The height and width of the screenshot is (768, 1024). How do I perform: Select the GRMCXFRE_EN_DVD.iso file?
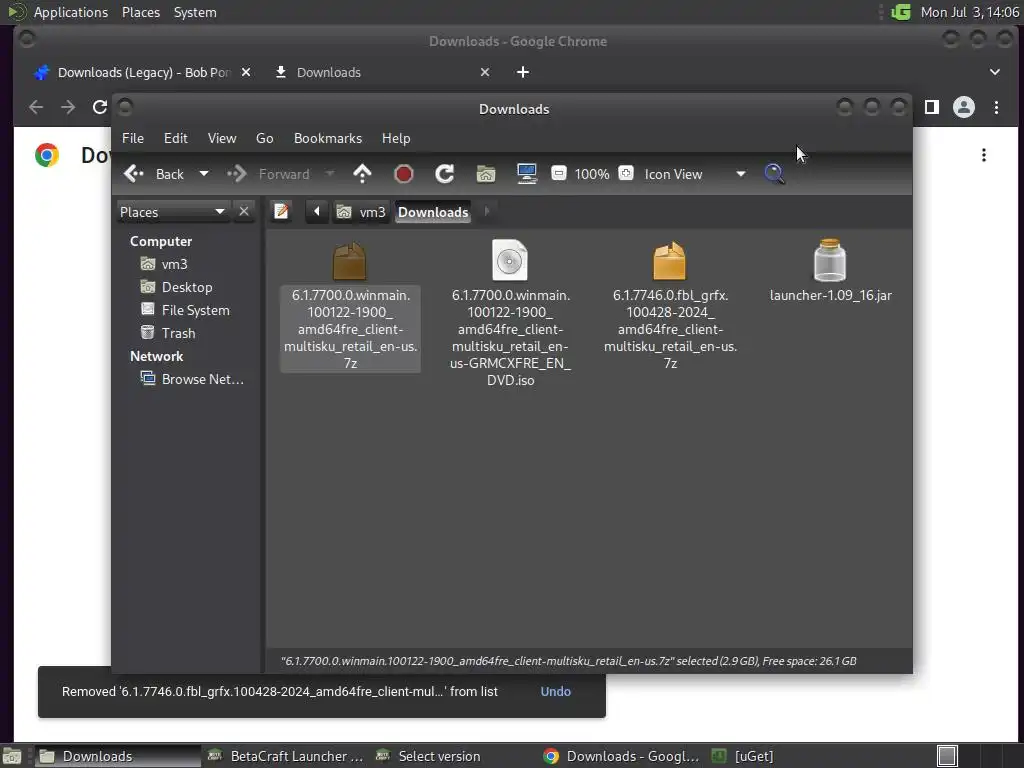510,313
